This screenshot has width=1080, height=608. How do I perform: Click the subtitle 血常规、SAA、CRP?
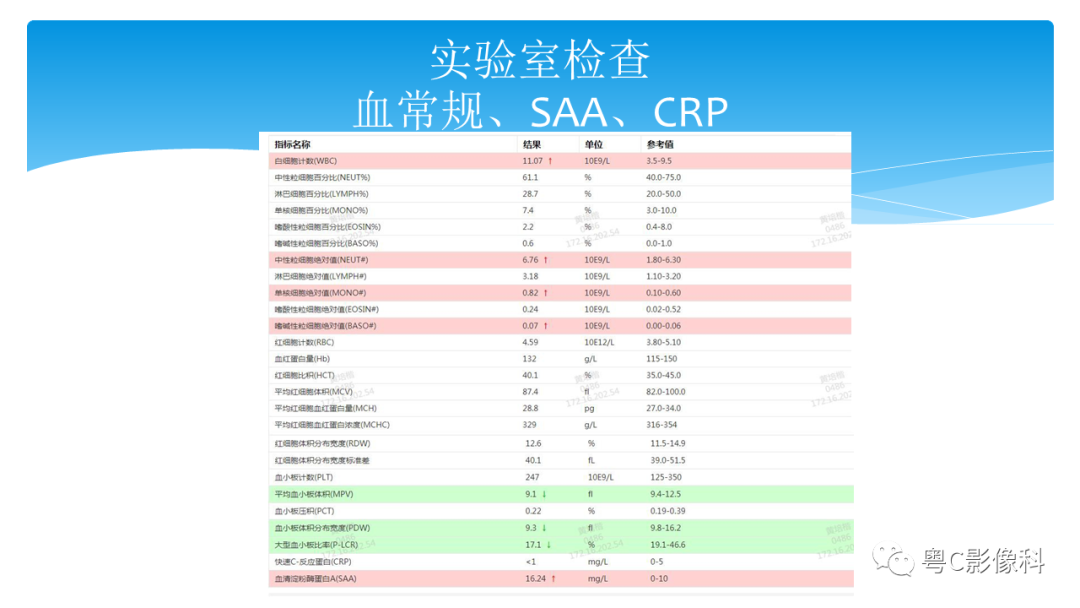click(x=541, y=111)
